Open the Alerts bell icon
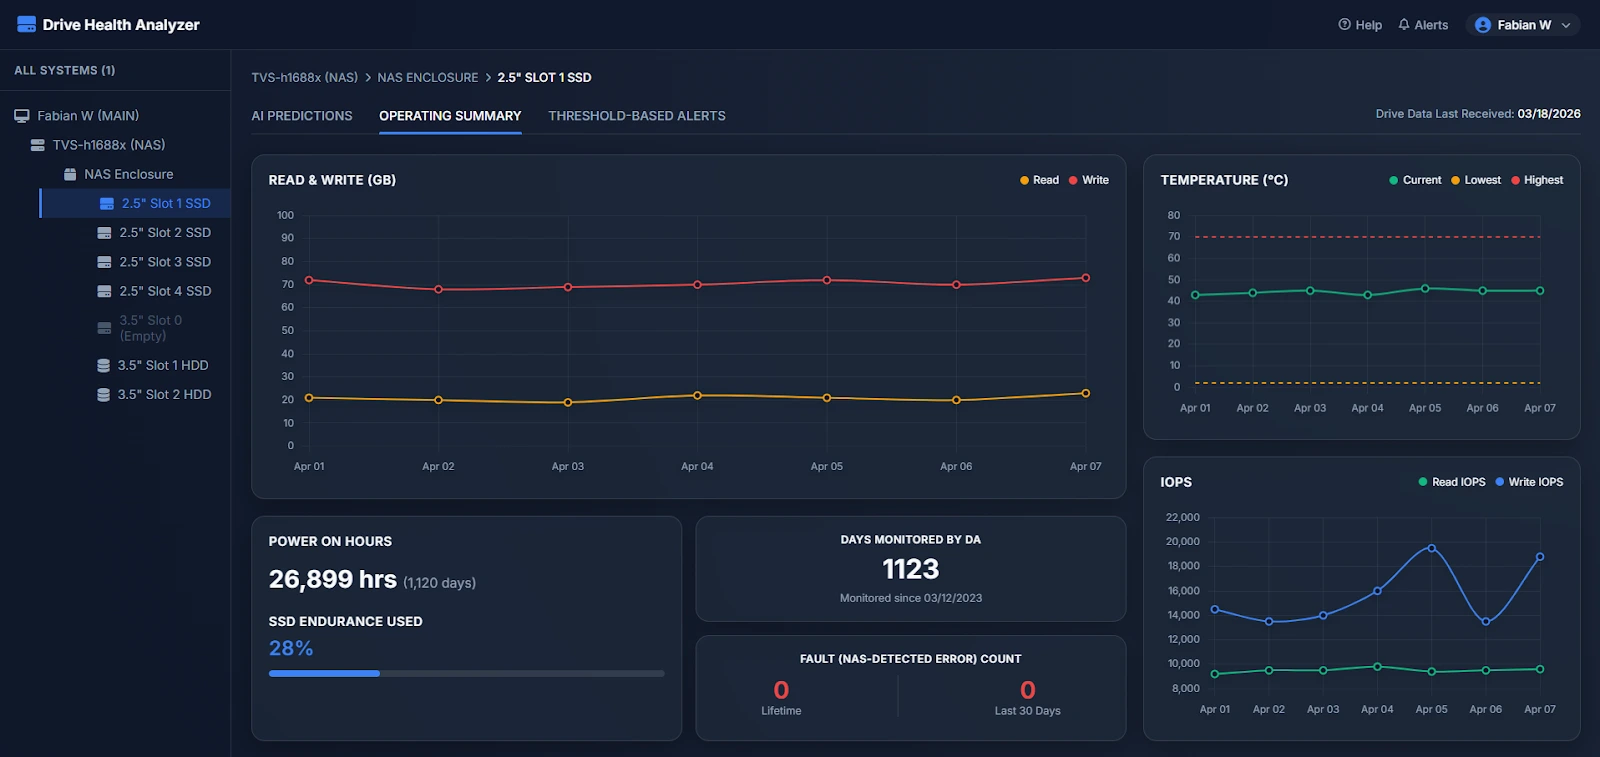Screen dimensions: 1600x757 tap(1404, 25)
